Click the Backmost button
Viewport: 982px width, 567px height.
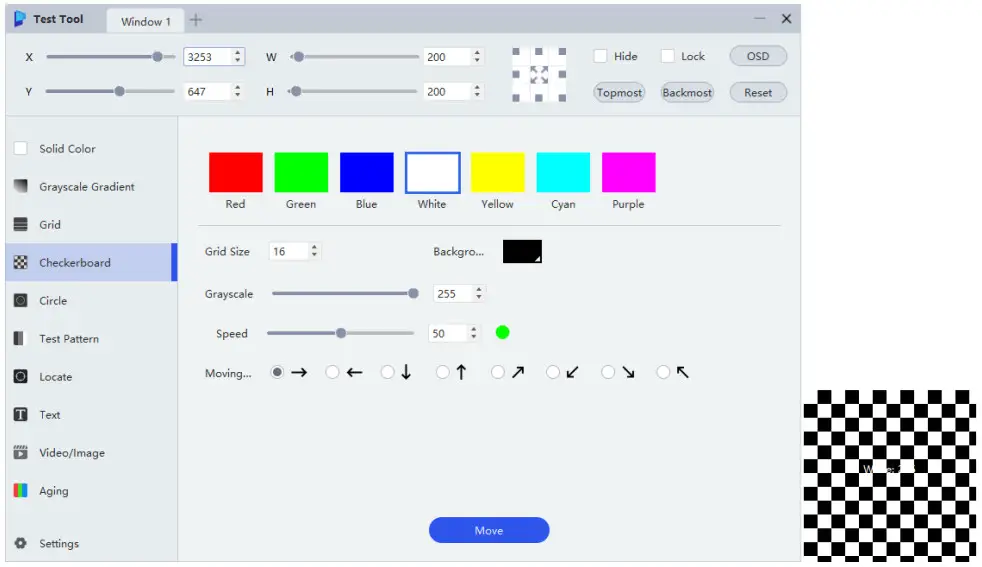[687, 92]
